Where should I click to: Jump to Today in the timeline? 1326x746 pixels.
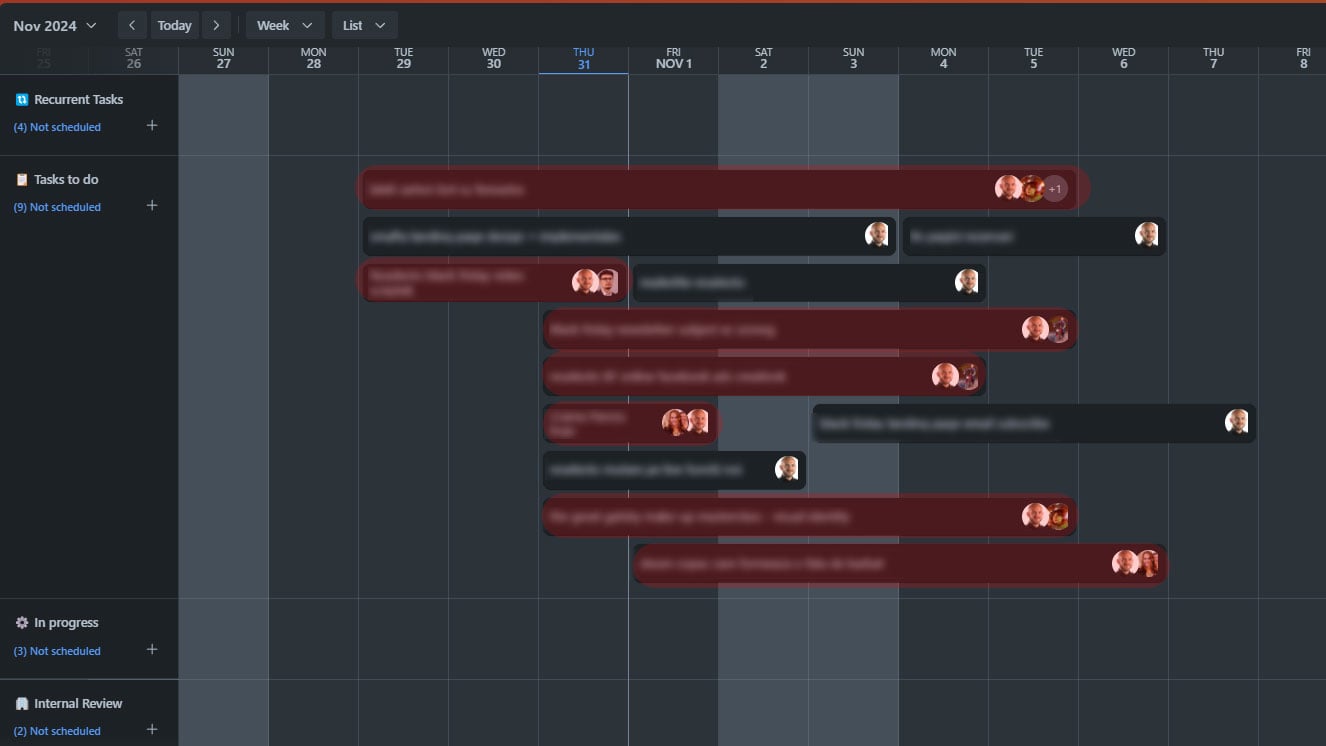pos(174,25)
